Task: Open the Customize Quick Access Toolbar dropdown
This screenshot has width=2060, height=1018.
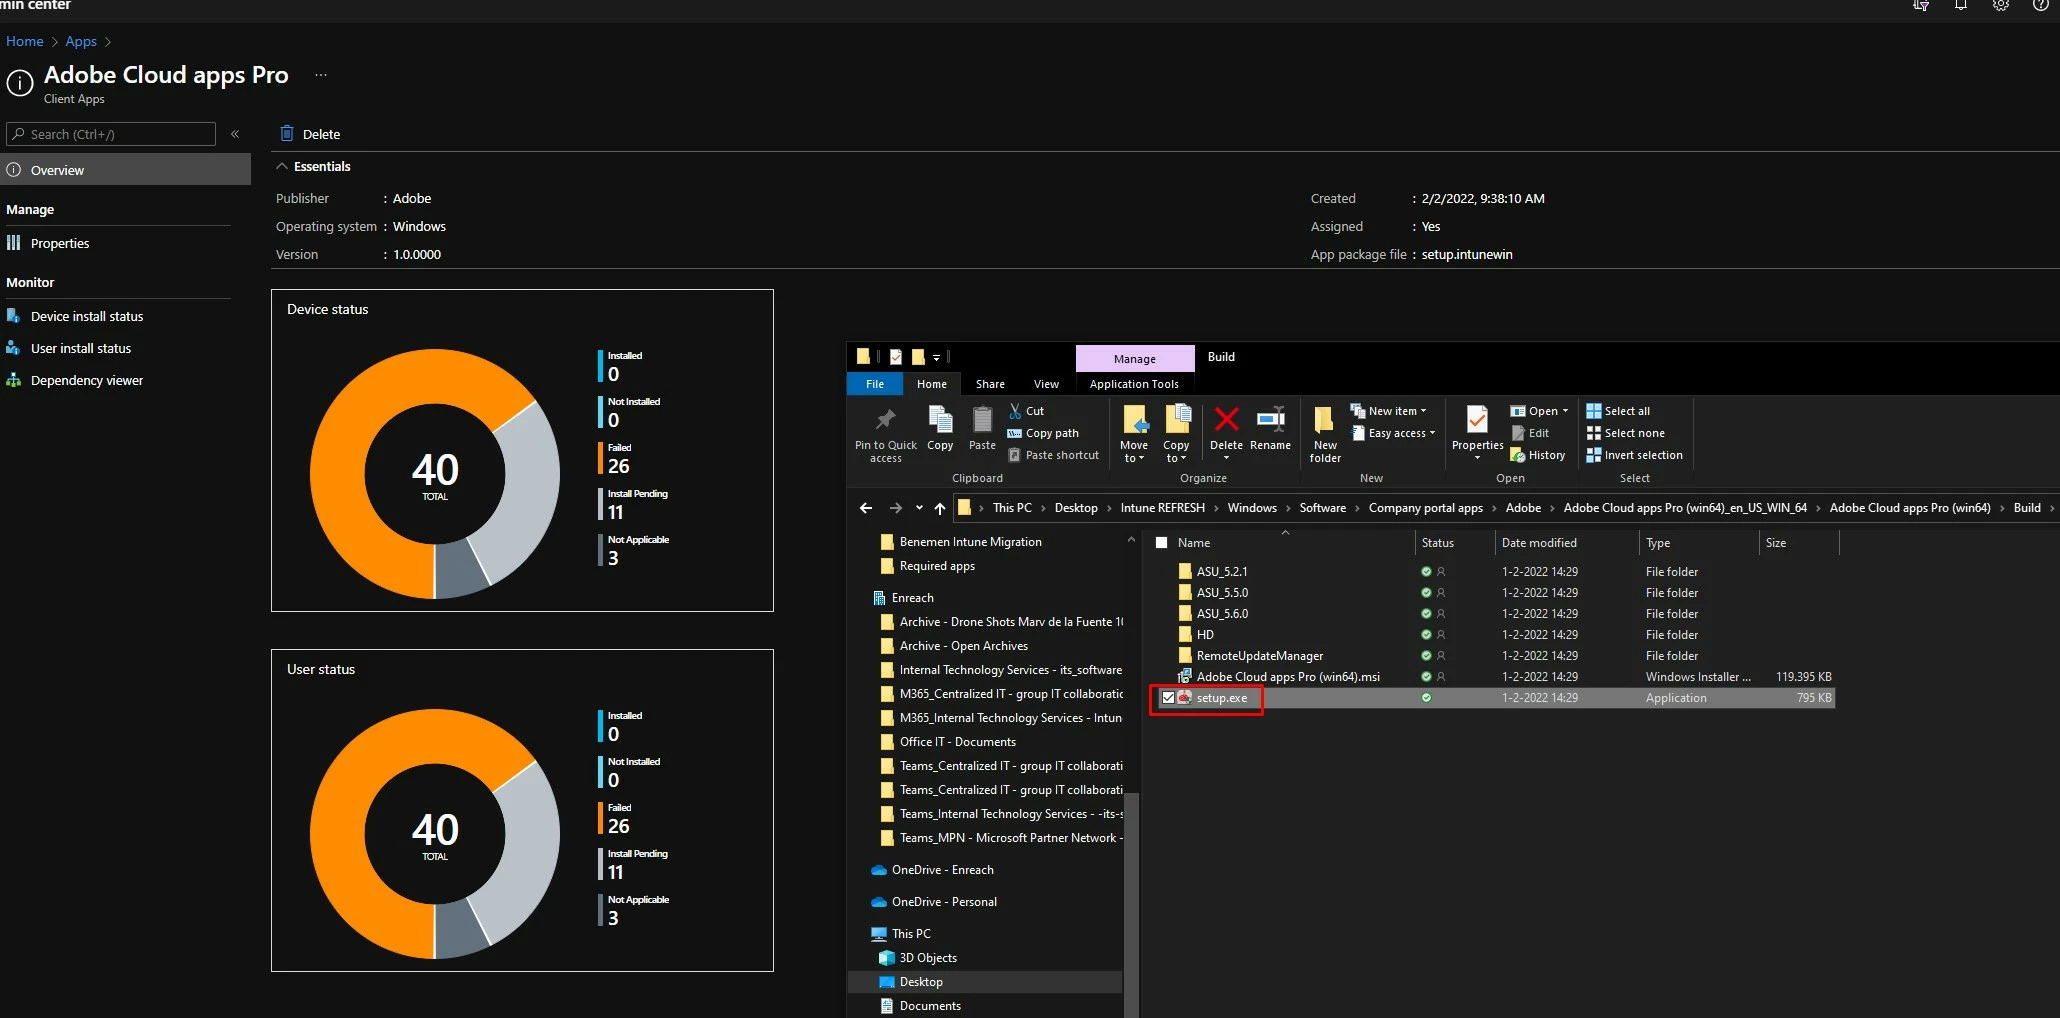Action: [x=936, y=357]
